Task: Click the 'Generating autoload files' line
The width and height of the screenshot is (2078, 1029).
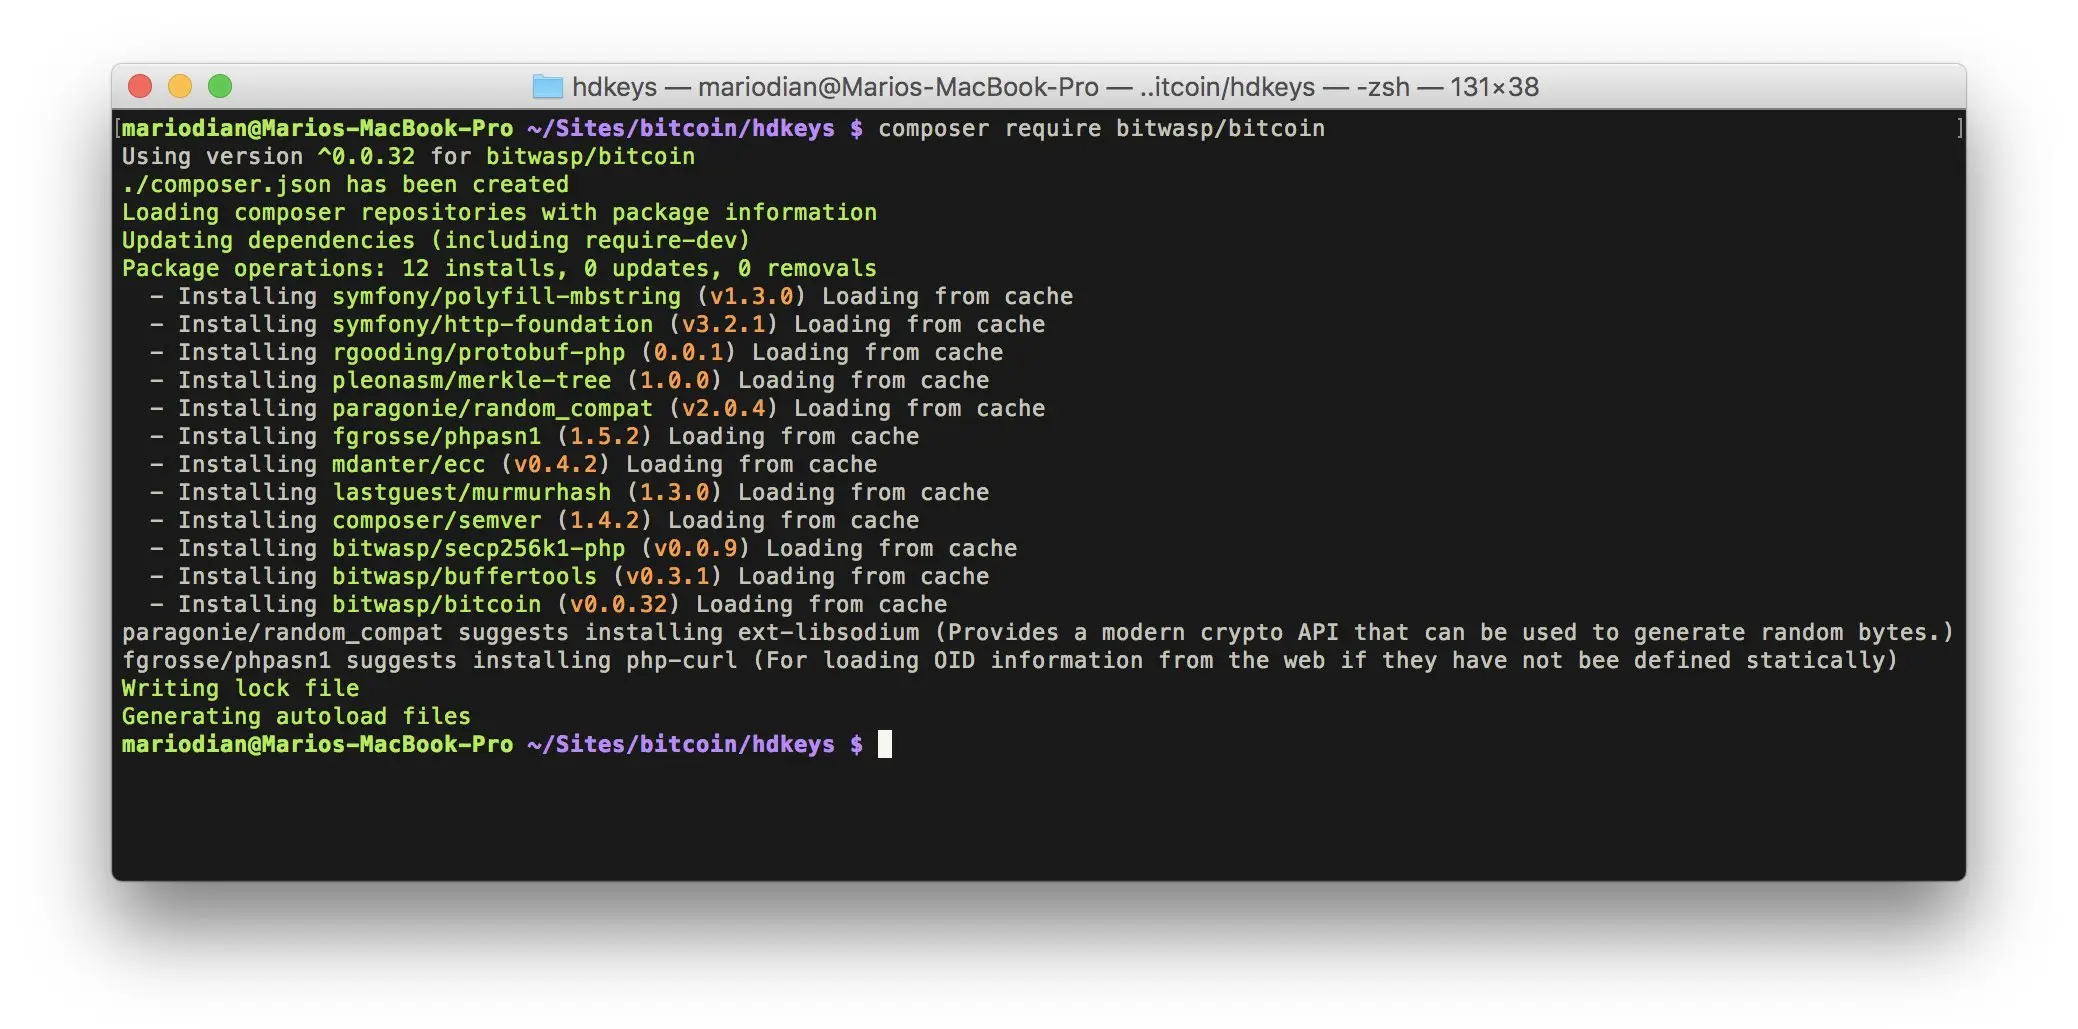Action: (x=296, y=716)
